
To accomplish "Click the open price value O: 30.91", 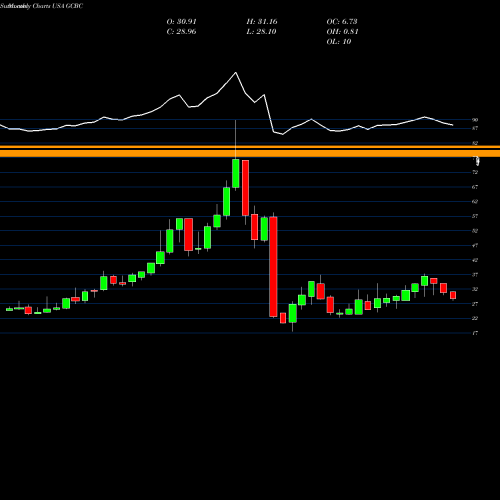I will coord(181,22).
